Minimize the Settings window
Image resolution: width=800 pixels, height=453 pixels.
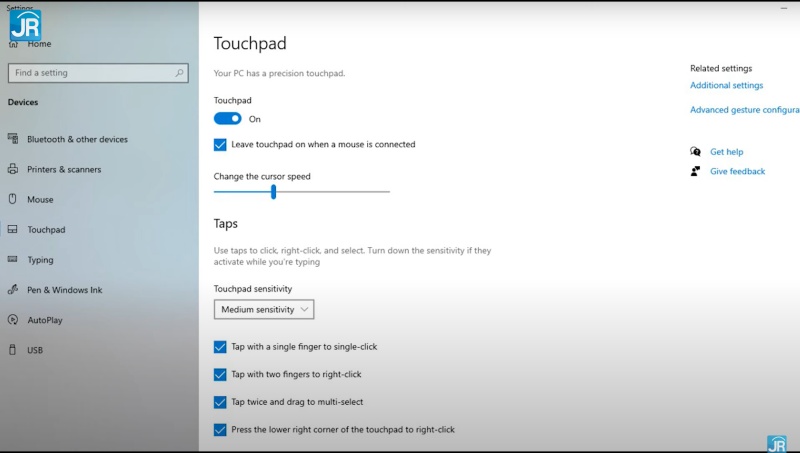pyautogui.click(x=784, y=8)
